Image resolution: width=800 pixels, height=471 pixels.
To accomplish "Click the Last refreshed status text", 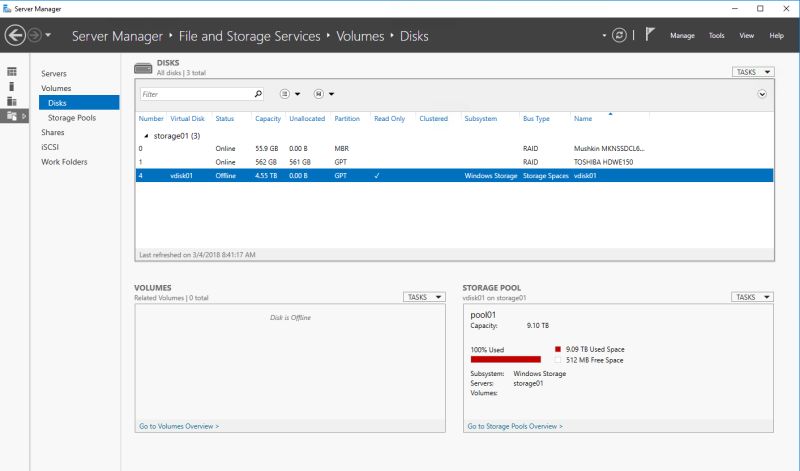I will click(197, 255).
